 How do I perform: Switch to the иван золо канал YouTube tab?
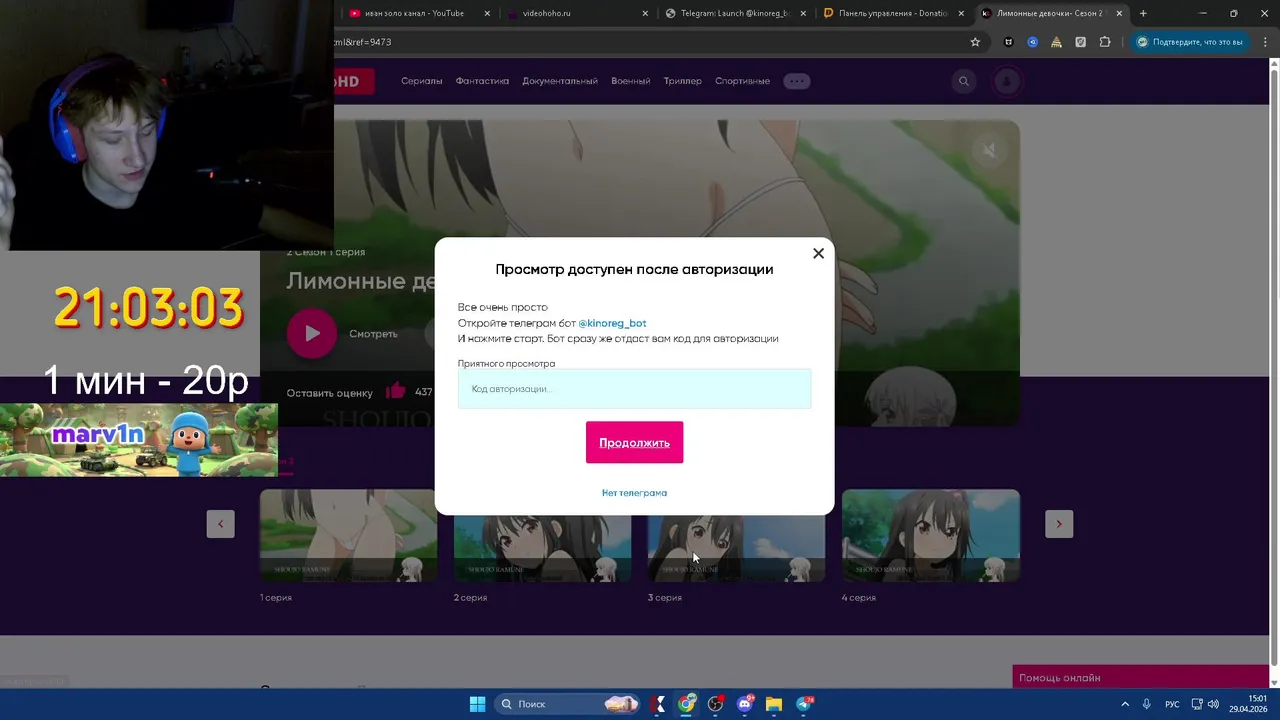(414, 13)
